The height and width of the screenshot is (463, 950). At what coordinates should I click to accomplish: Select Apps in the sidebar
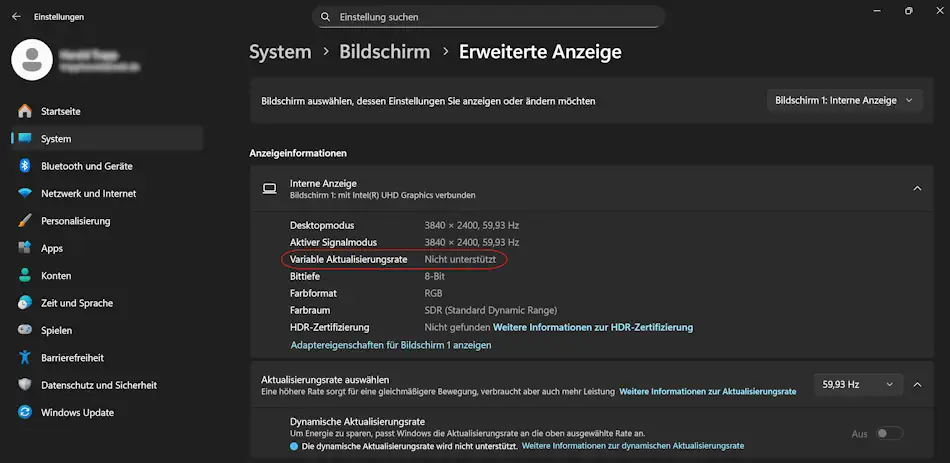(x=52, y=248)
